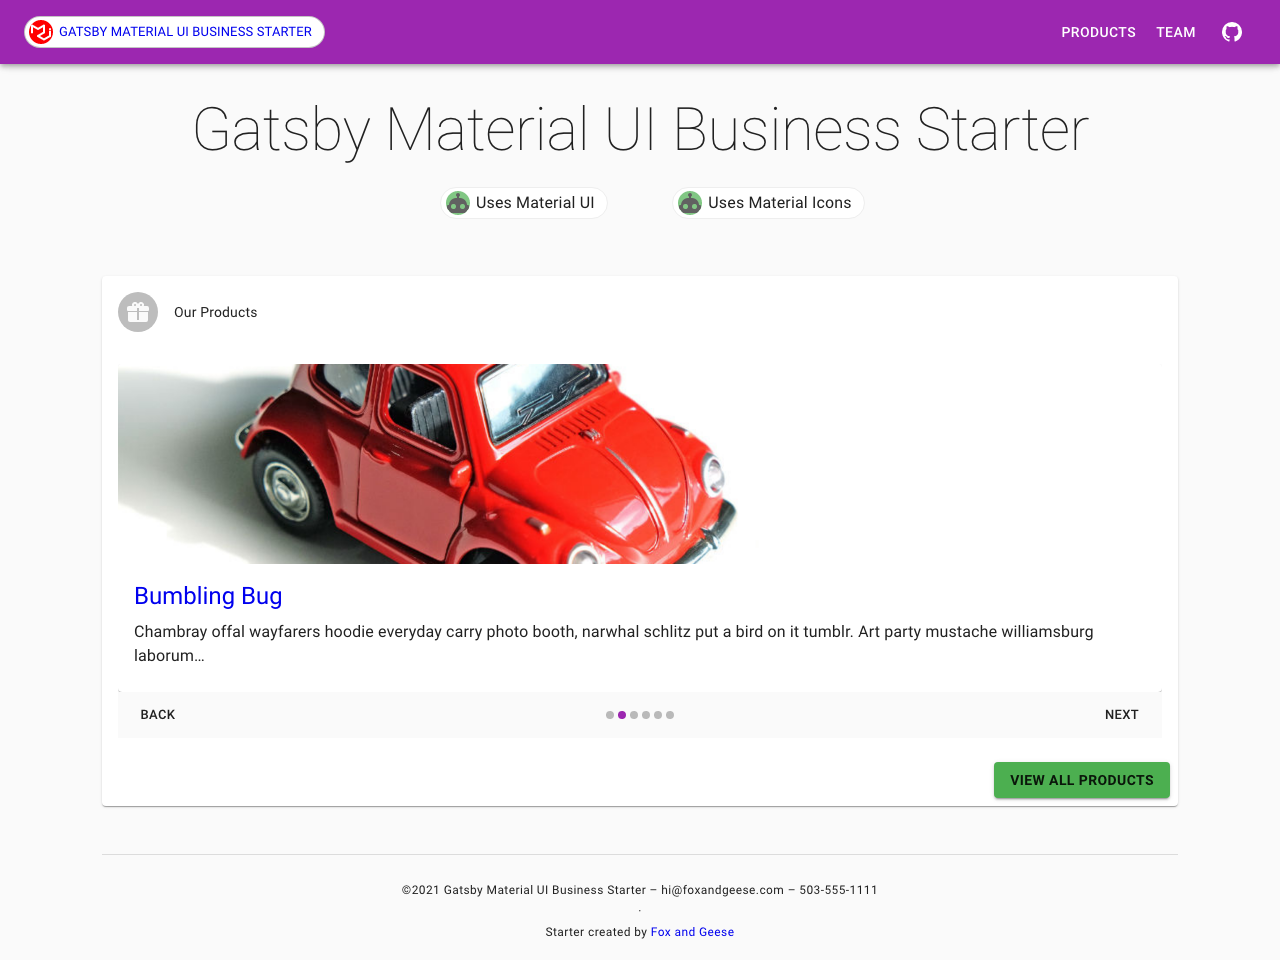Visit the Fox and Geese footer link
Viewport: 1280px width, 960px height.
pyautogui.click(x=692, y=931)
